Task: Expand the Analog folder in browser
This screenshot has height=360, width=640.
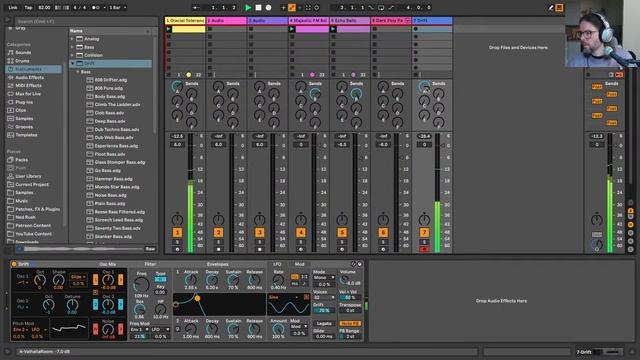Action: coord(72,39)
